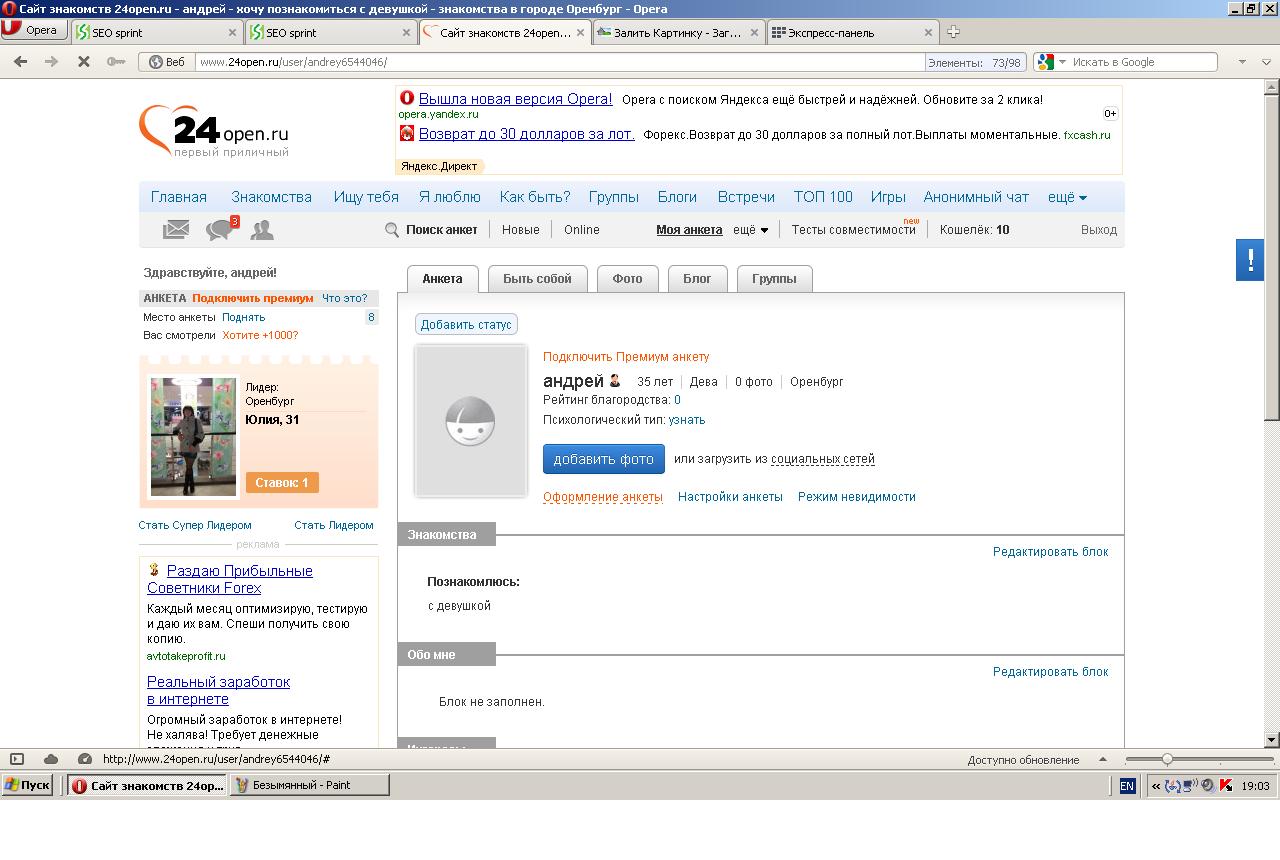Open a new browser tab
The width and height of the screenshot is (1280, 860).
[x=953, y=32]
